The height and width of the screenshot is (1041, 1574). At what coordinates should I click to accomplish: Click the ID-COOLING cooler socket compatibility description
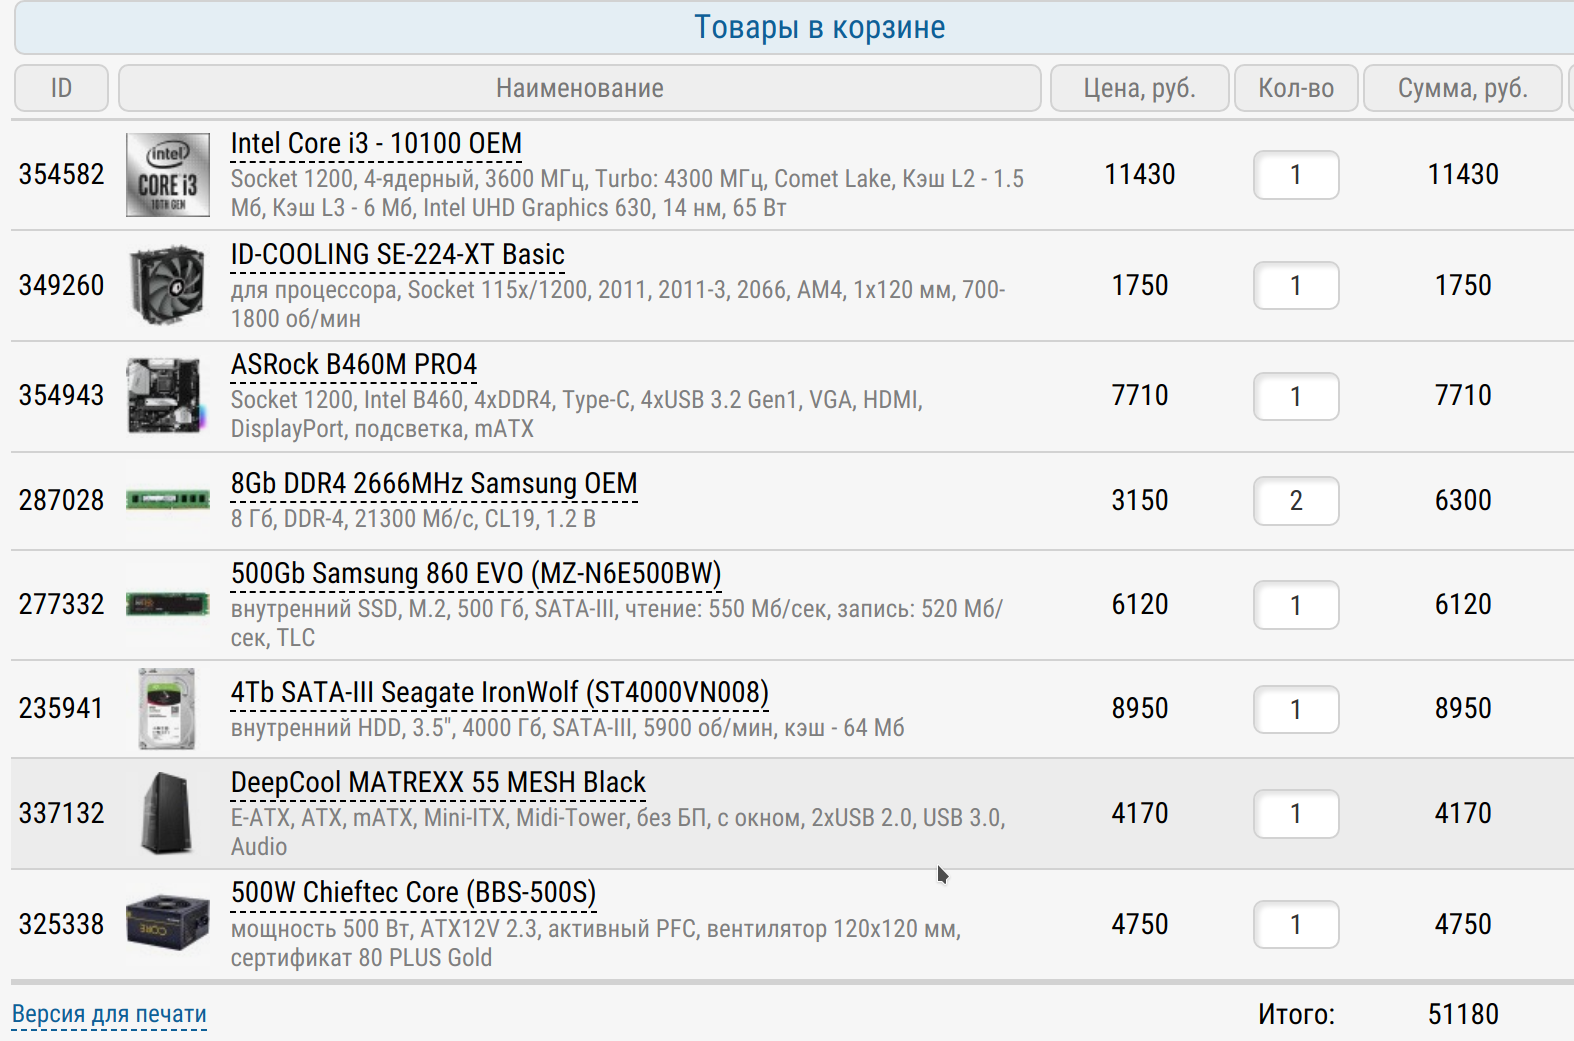click(618, 304)
